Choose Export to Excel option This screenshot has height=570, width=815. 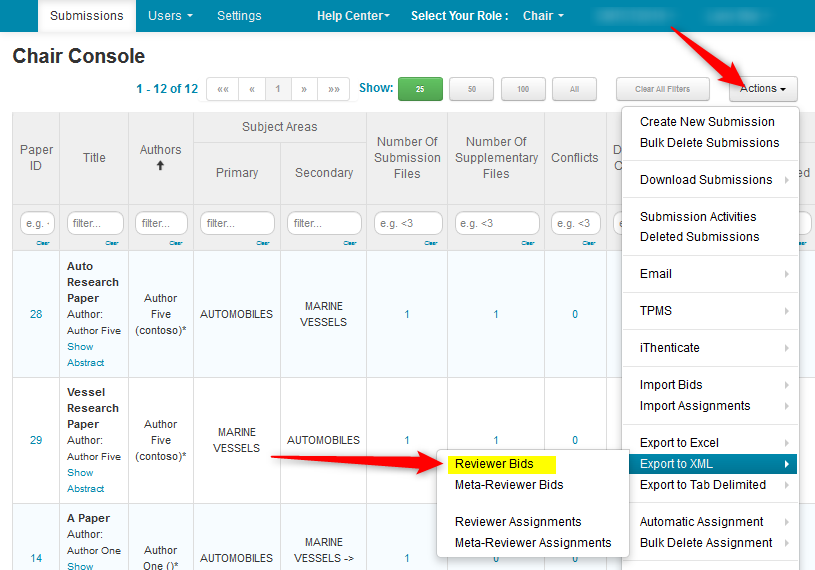(x=679, y=443)
